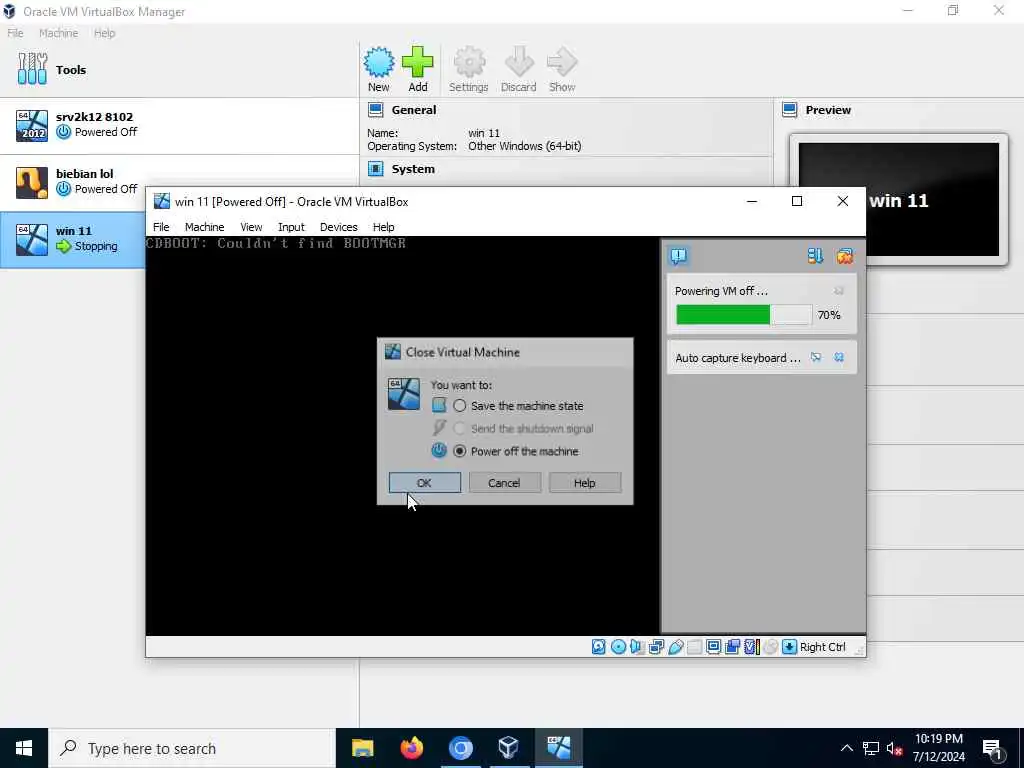Viewport: 1024px width, 768px height.
Task: Click the Show arrow toolbar icon
Action: [562, 69]
